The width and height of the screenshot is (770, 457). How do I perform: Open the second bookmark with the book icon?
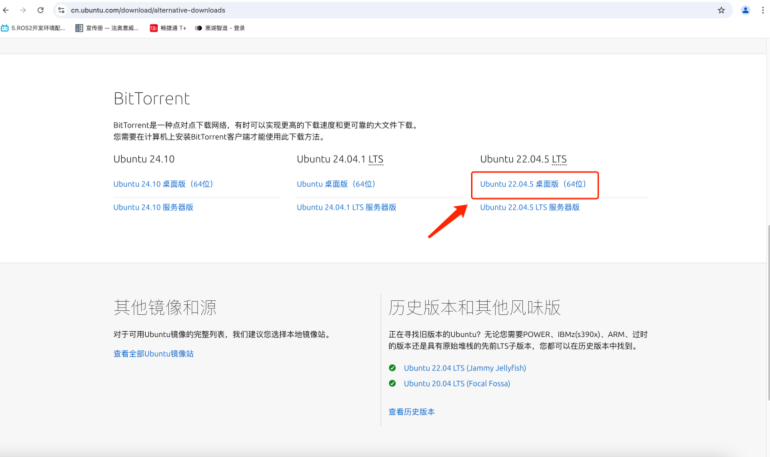click(x=107, y=28)
